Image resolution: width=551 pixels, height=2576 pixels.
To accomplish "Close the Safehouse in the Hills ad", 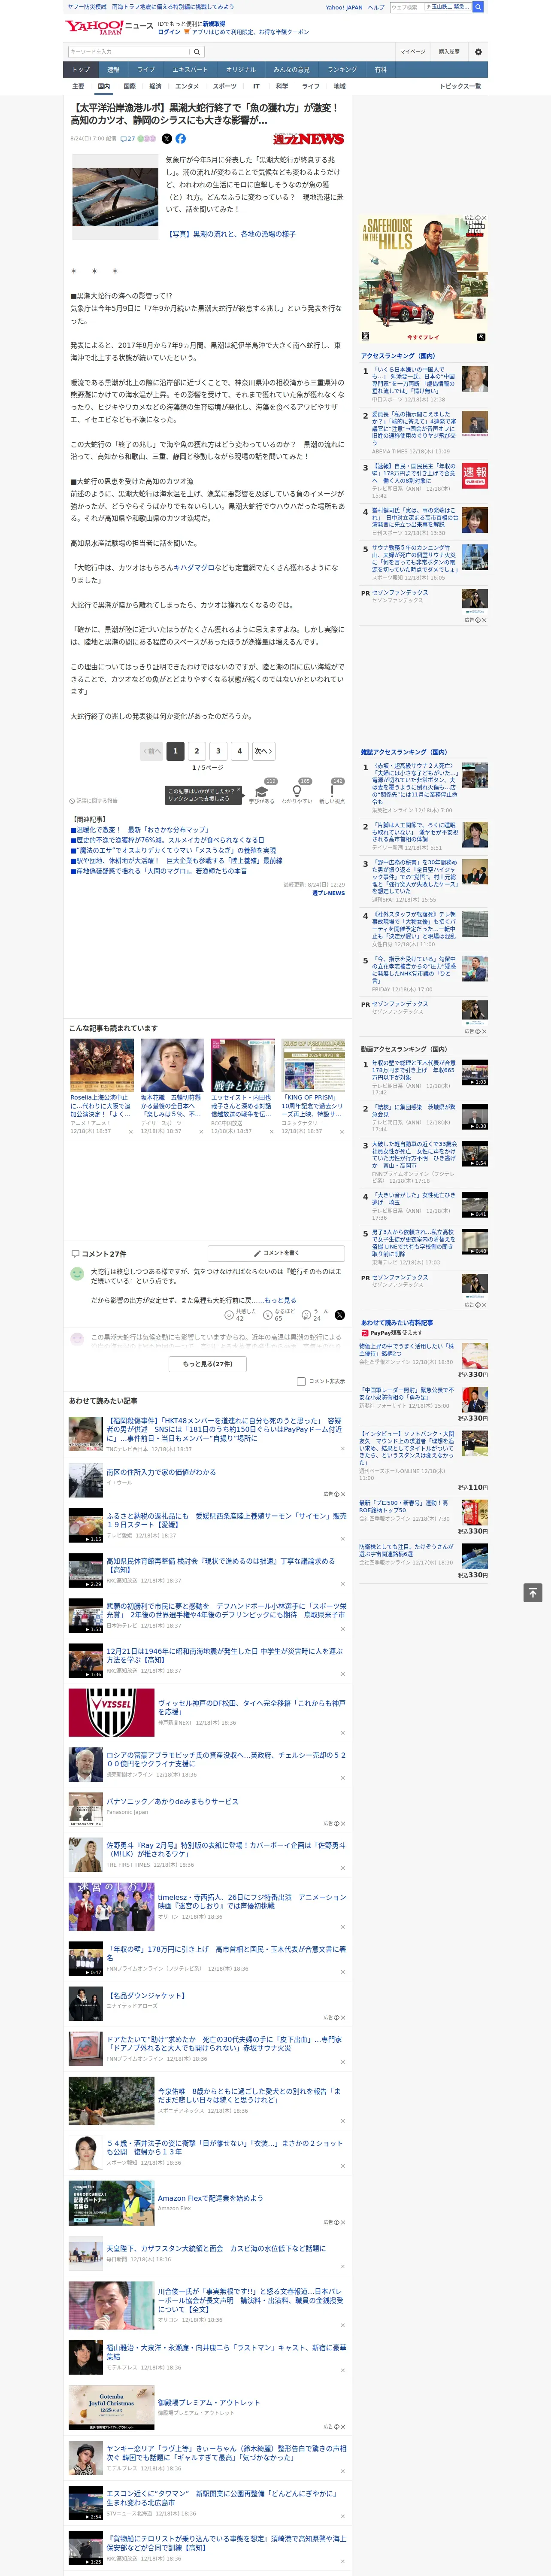I will pos(484,218).
